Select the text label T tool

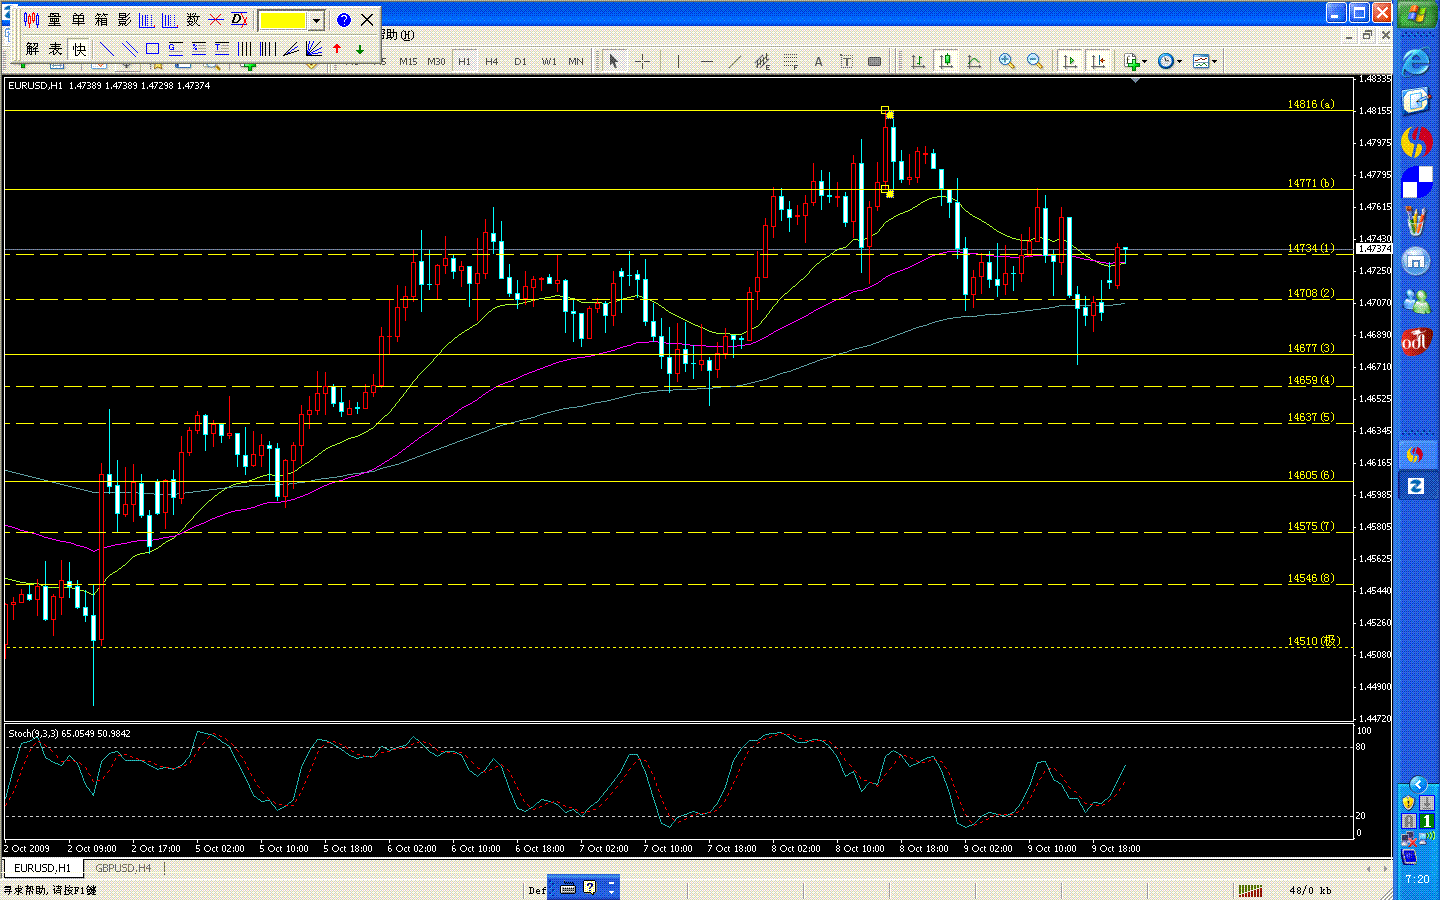(846, 62)
